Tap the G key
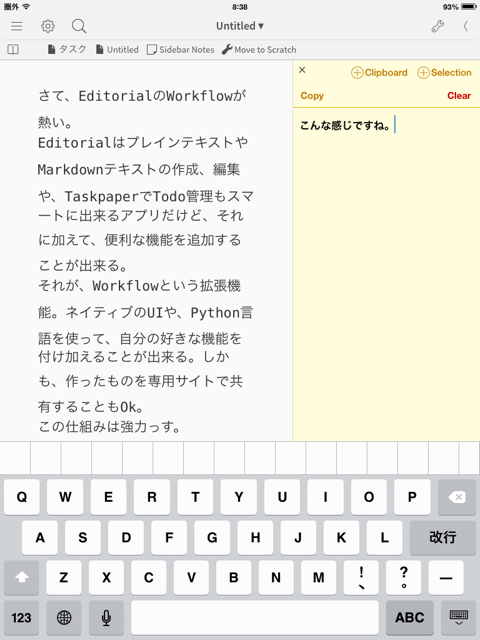 pyautogui.click(x=212, y=537)
